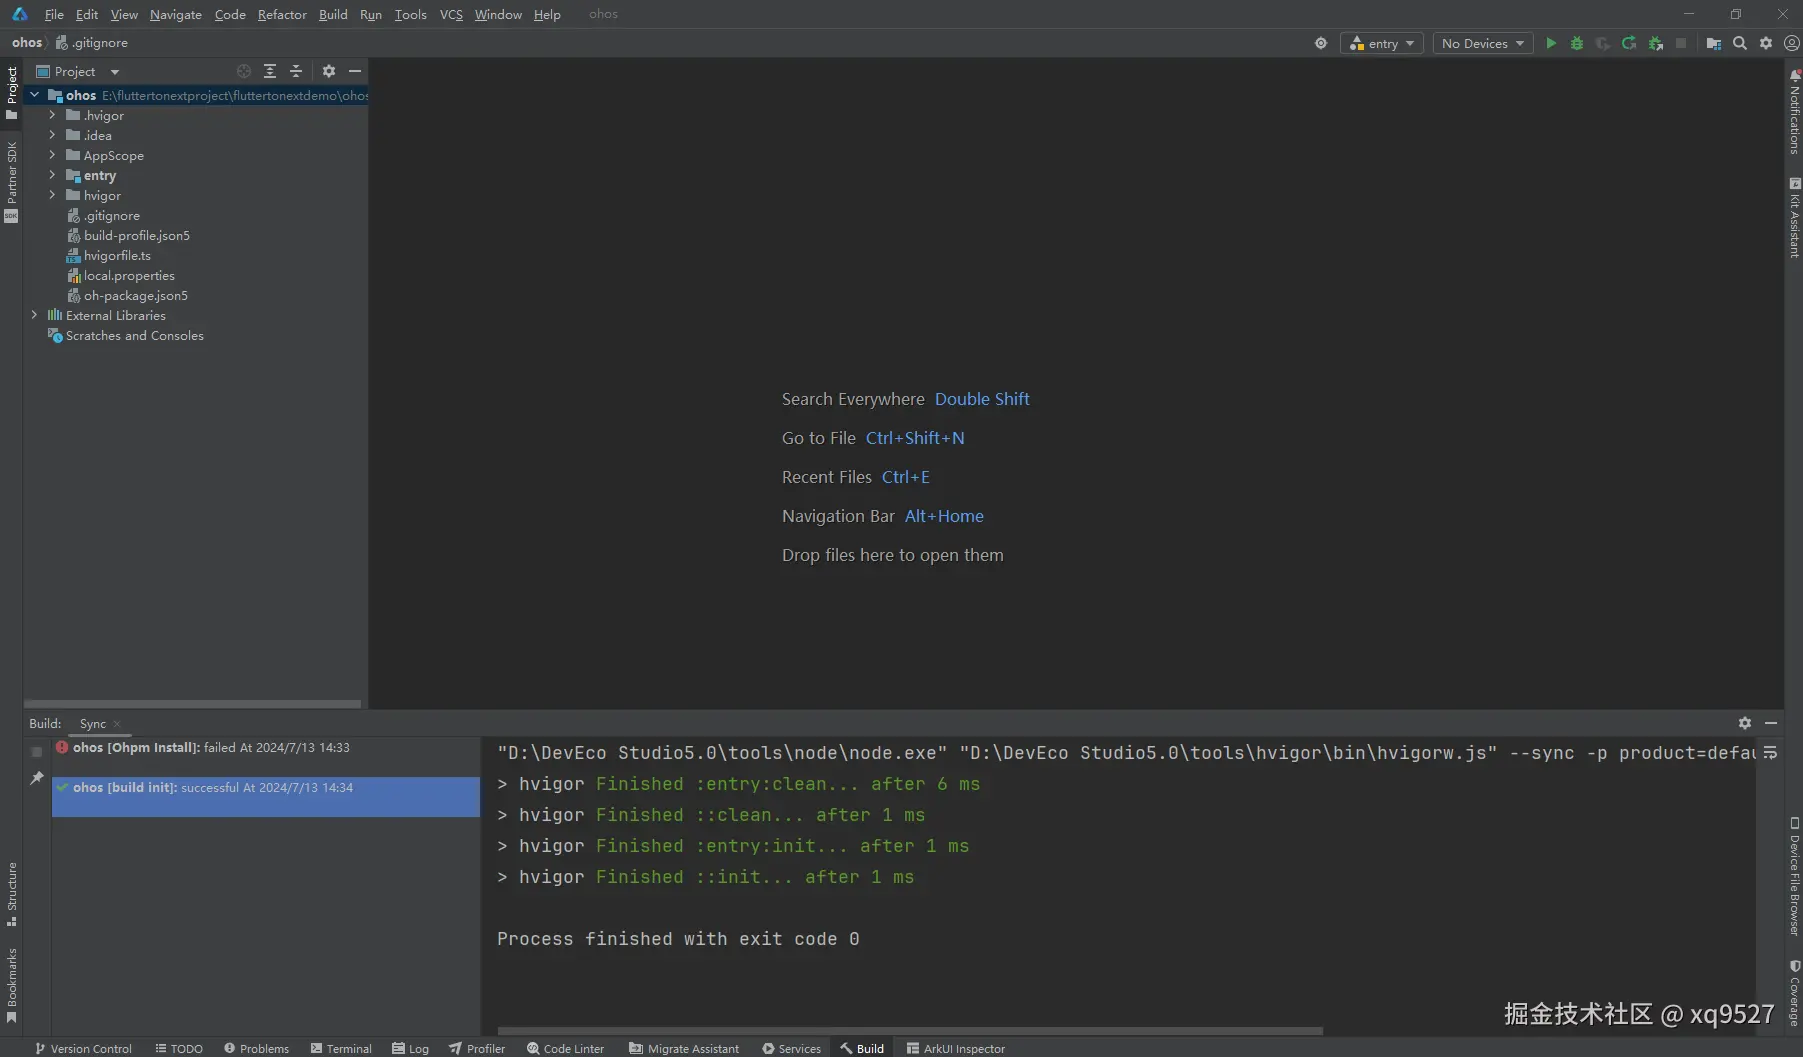The width and height of the screenshot is (1803, 1057).
Task: Open the entry run configuration dropdown
Action: click(x=1382, y=43)
